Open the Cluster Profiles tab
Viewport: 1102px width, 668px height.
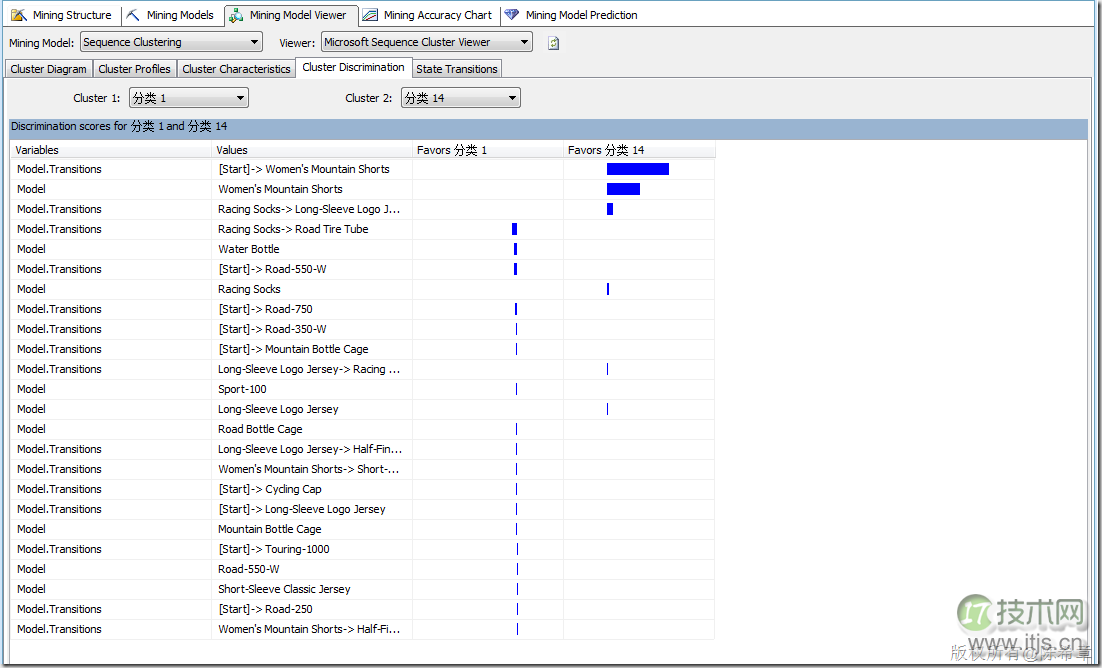point(134,69)
